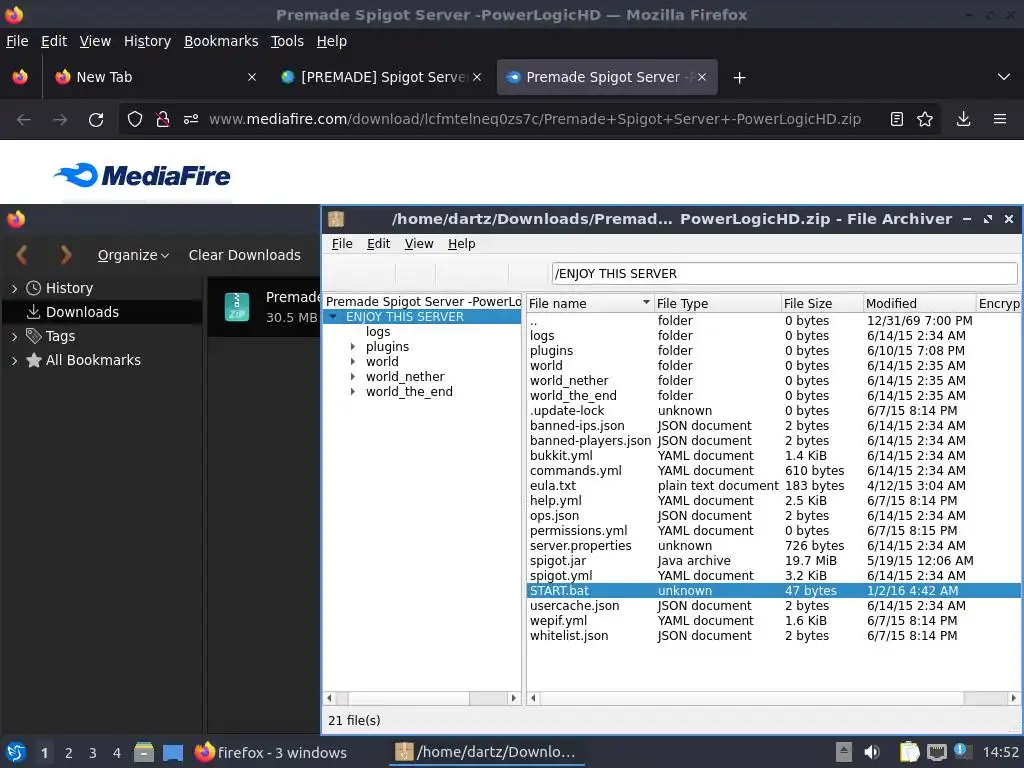Open the File Archiver Edit menu
The height and width of the screenshot is (768, 1024).
(x=378, y=244)
